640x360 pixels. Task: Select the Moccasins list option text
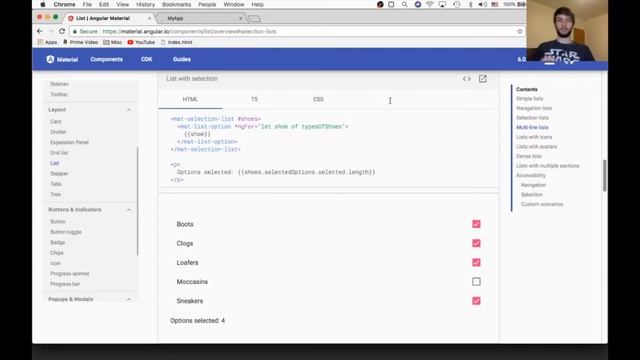[192, 282]
